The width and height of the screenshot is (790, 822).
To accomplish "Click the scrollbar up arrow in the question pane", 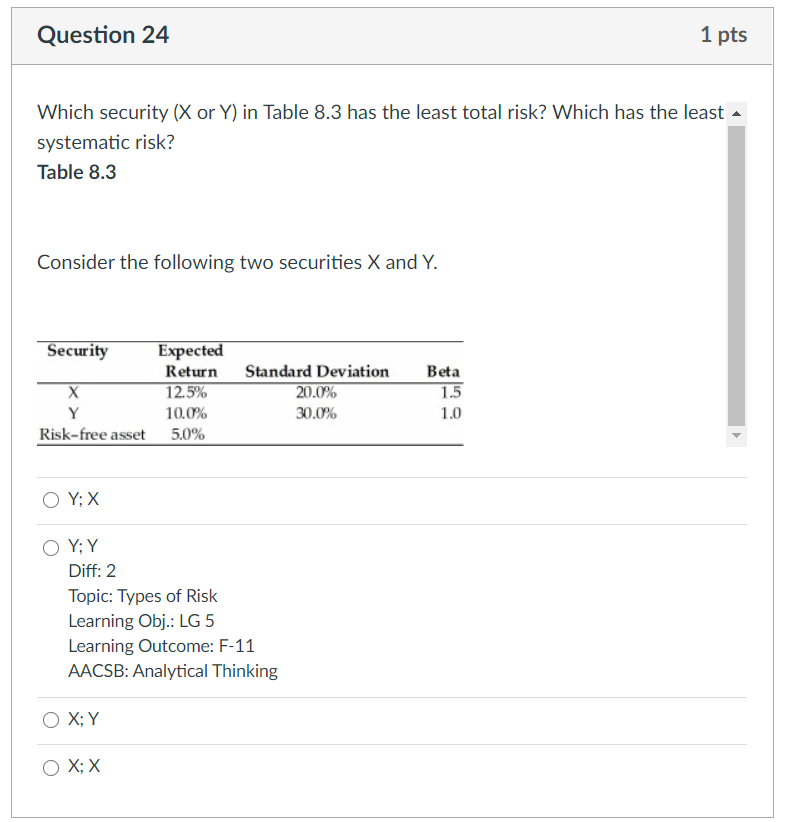I will (x=736, y=112).
